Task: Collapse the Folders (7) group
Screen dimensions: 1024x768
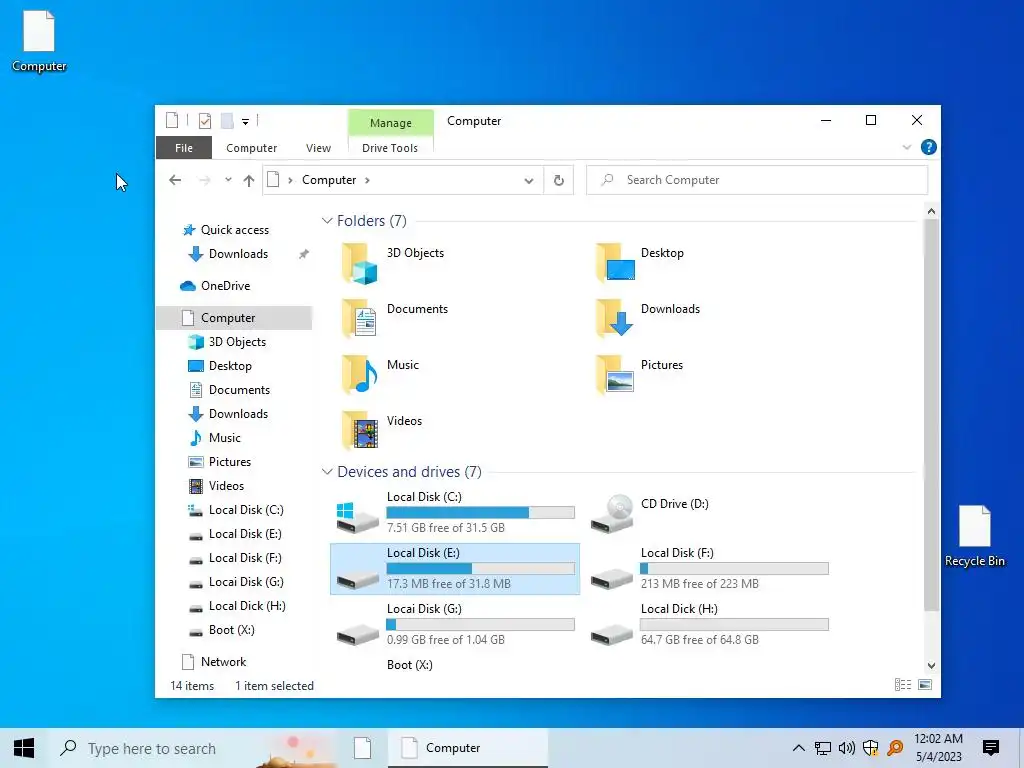Action: (327, 221)
